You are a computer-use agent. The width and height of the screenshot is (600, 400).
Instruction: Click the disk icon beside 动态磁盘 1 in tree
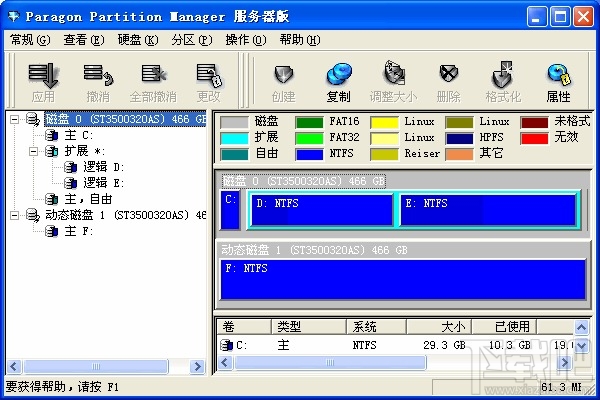click(x=33, y=215)
